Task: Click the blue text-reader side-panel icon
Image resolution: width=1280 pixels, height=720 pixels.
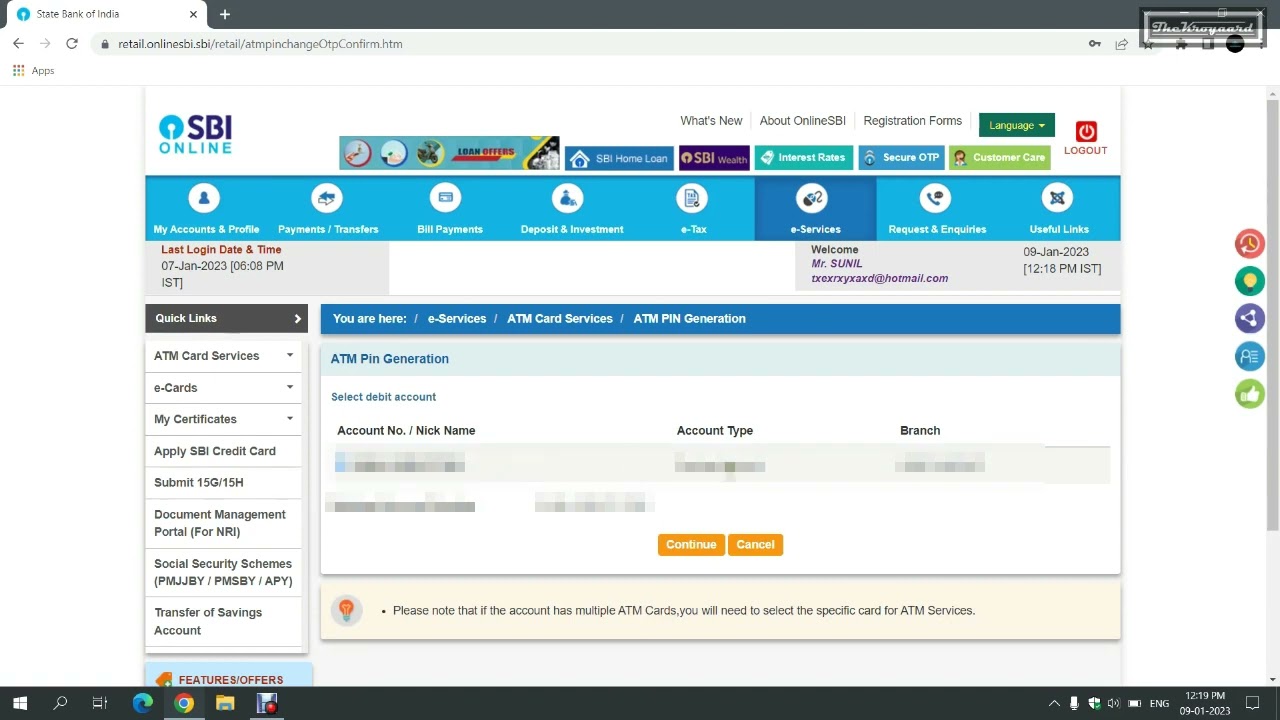Action: (x=1249, y=356)
